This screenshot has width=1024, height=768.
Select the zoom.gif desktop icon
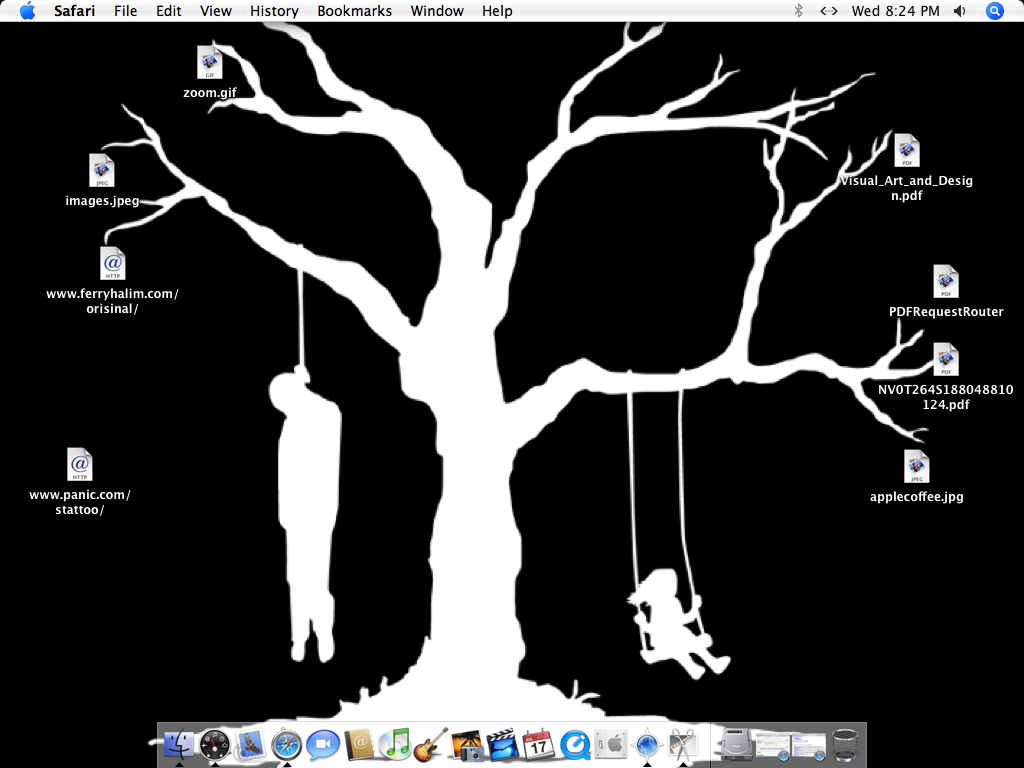pos(210,63)
